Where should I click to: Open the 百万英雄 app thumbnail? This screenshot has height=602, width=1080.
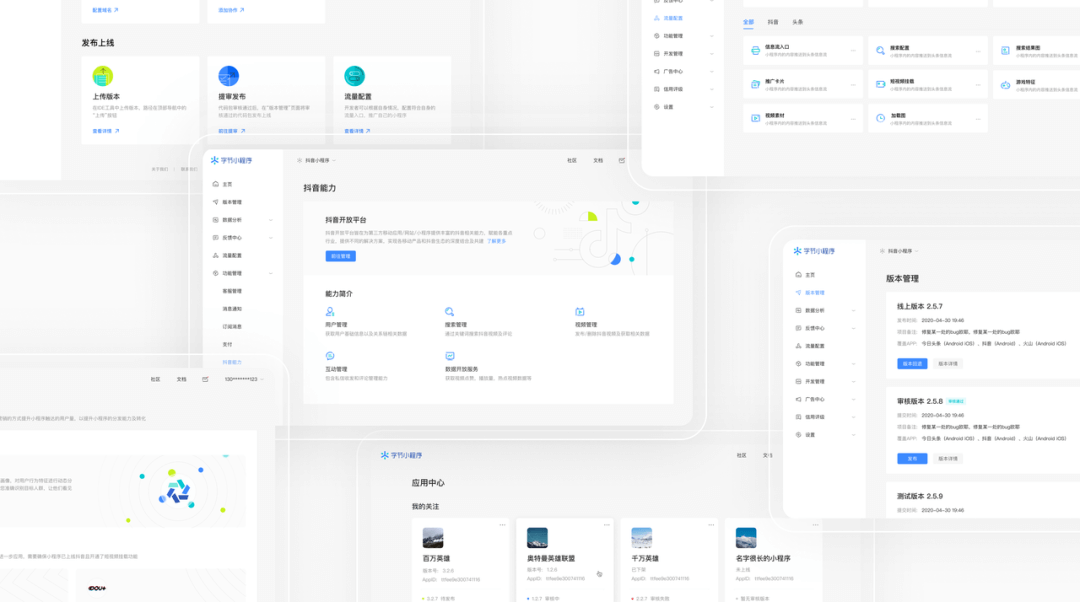point(433,538)
